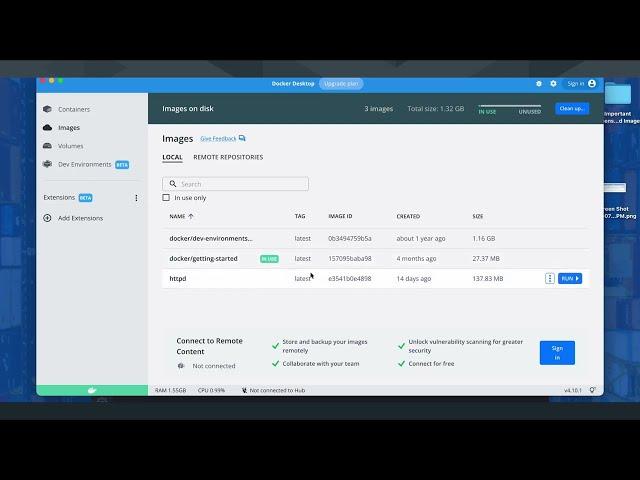
Task: Click the search magnifier icon
Action: click(x=173, y=184)
